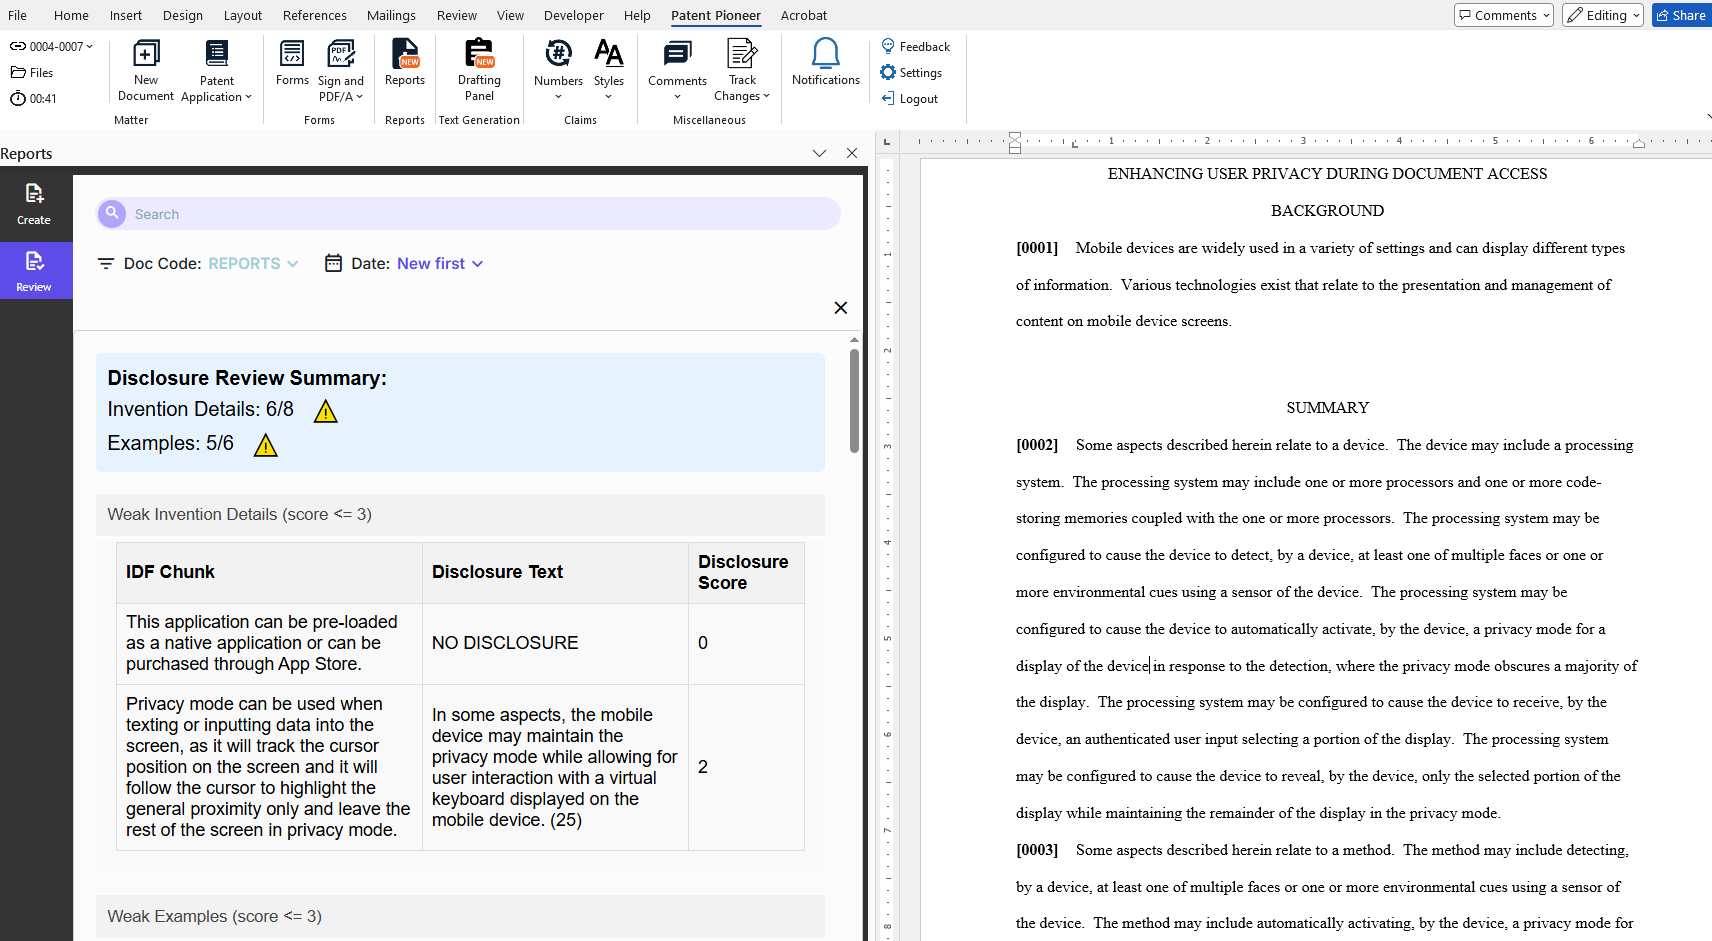Screen dimensions: 1712x941
Task: Click the Search input field
Action: coord(468,214)
